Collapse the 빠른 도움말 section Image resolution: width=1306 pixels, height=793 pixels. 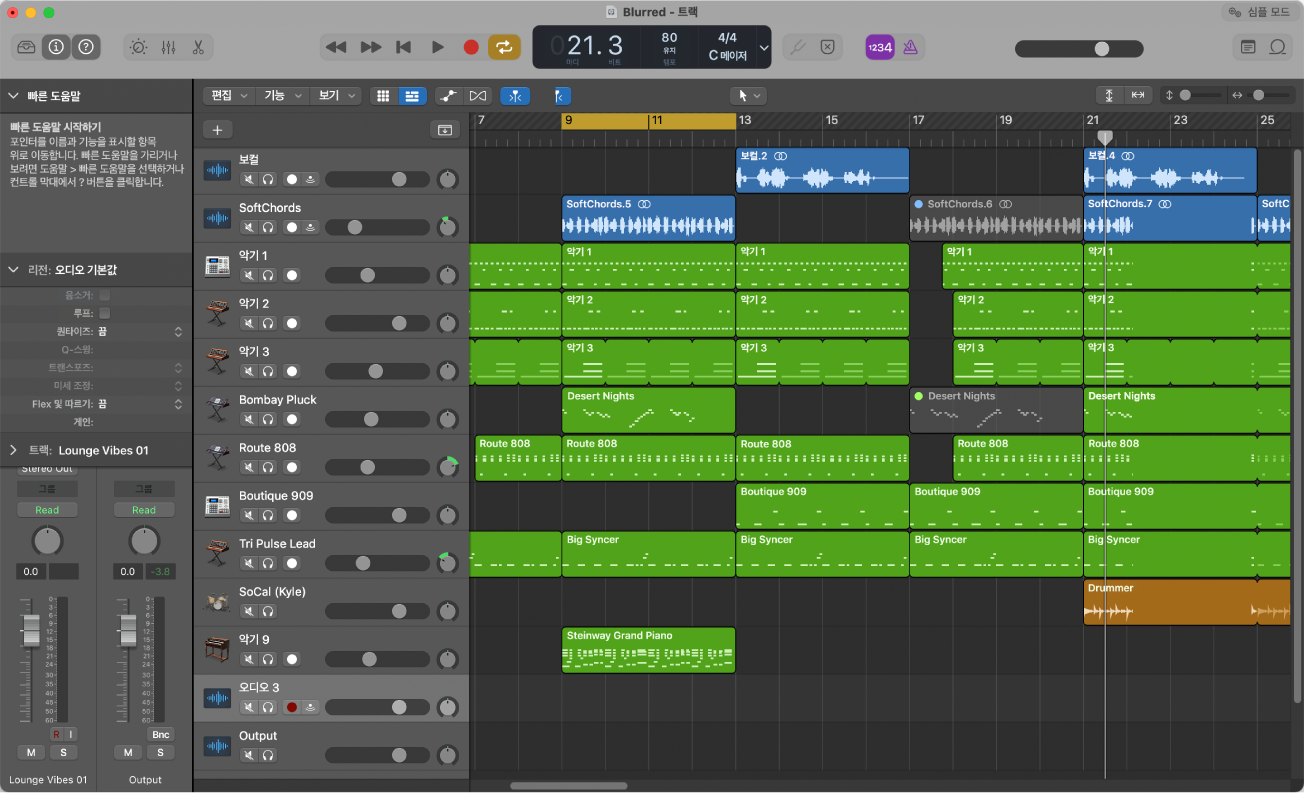click(x=14, y=96)
